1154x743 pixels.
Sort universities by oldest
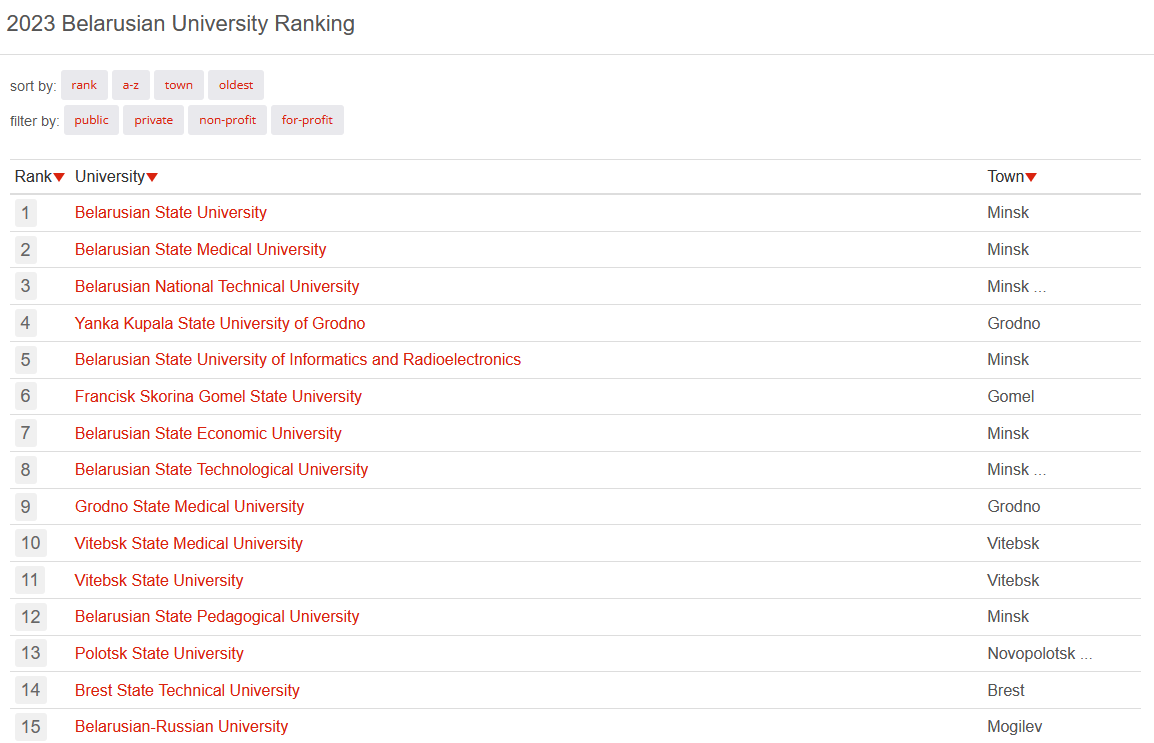point(236,85)
